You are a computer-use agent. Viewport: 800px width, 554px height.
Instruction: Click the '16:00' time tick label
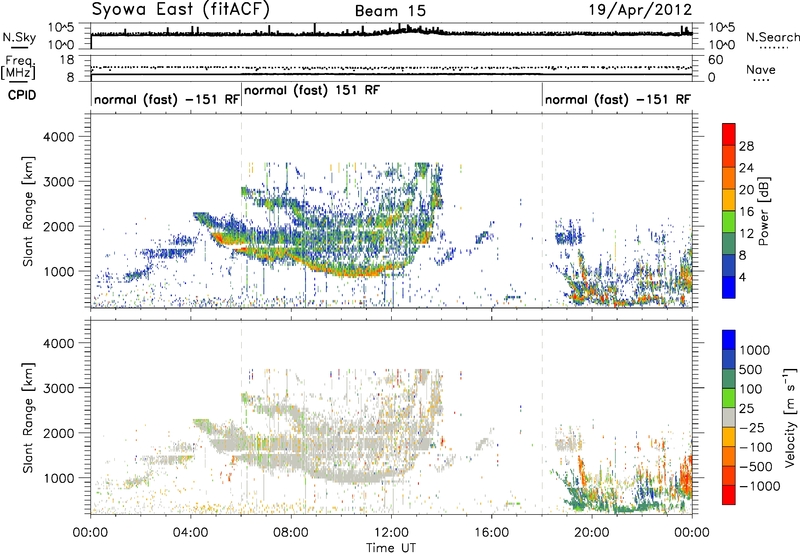click(491, 533)
